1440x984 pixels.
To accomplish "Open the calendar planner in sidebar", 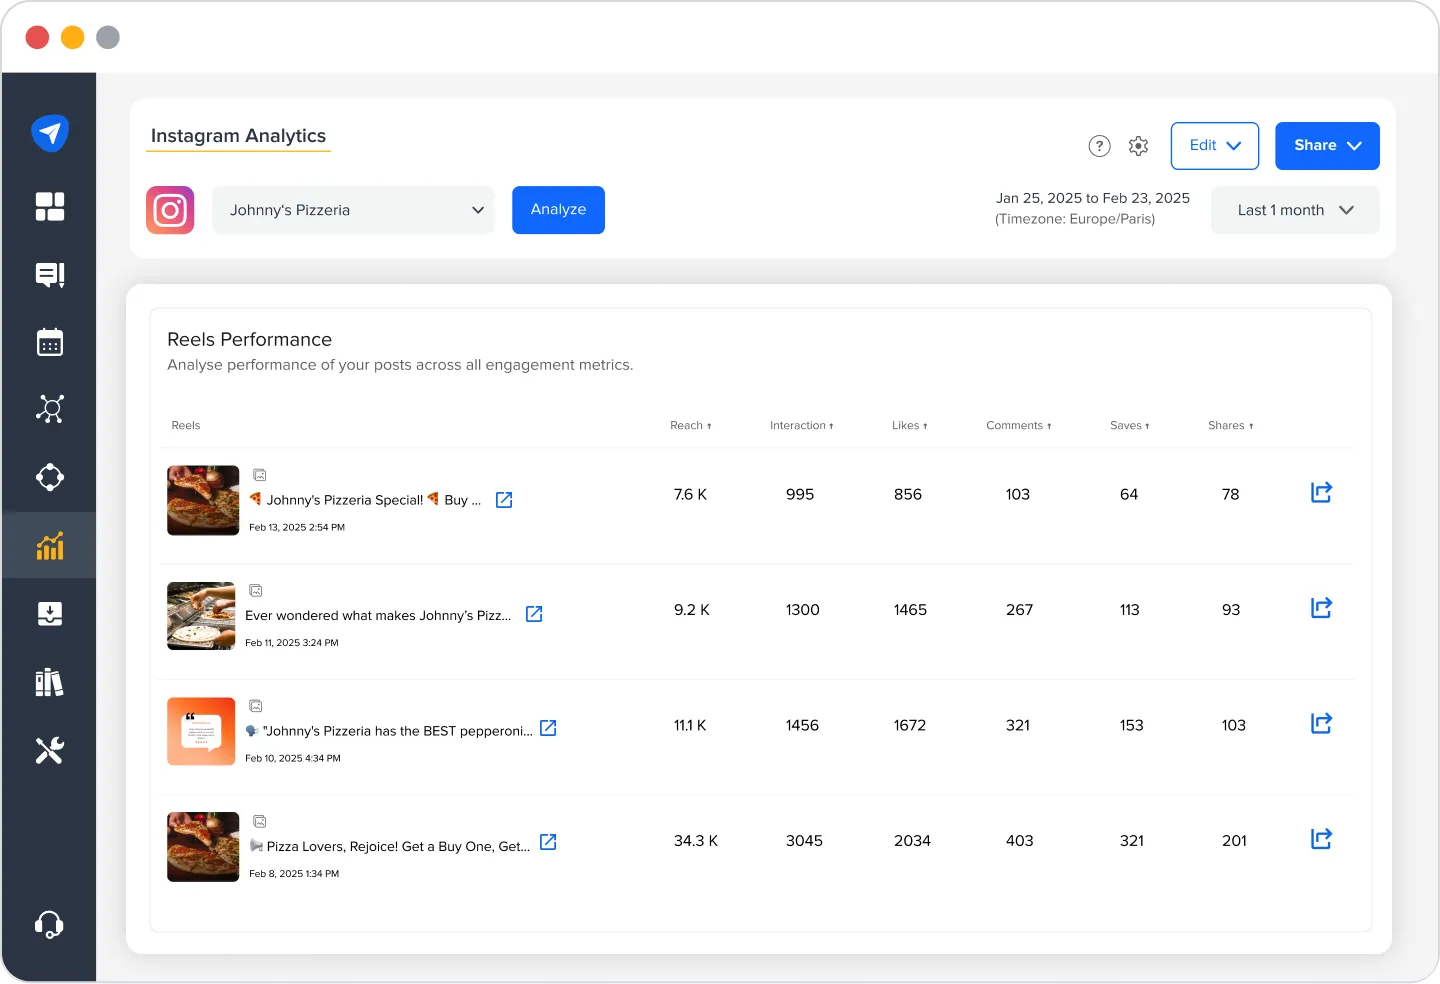I will click(49, 342).
